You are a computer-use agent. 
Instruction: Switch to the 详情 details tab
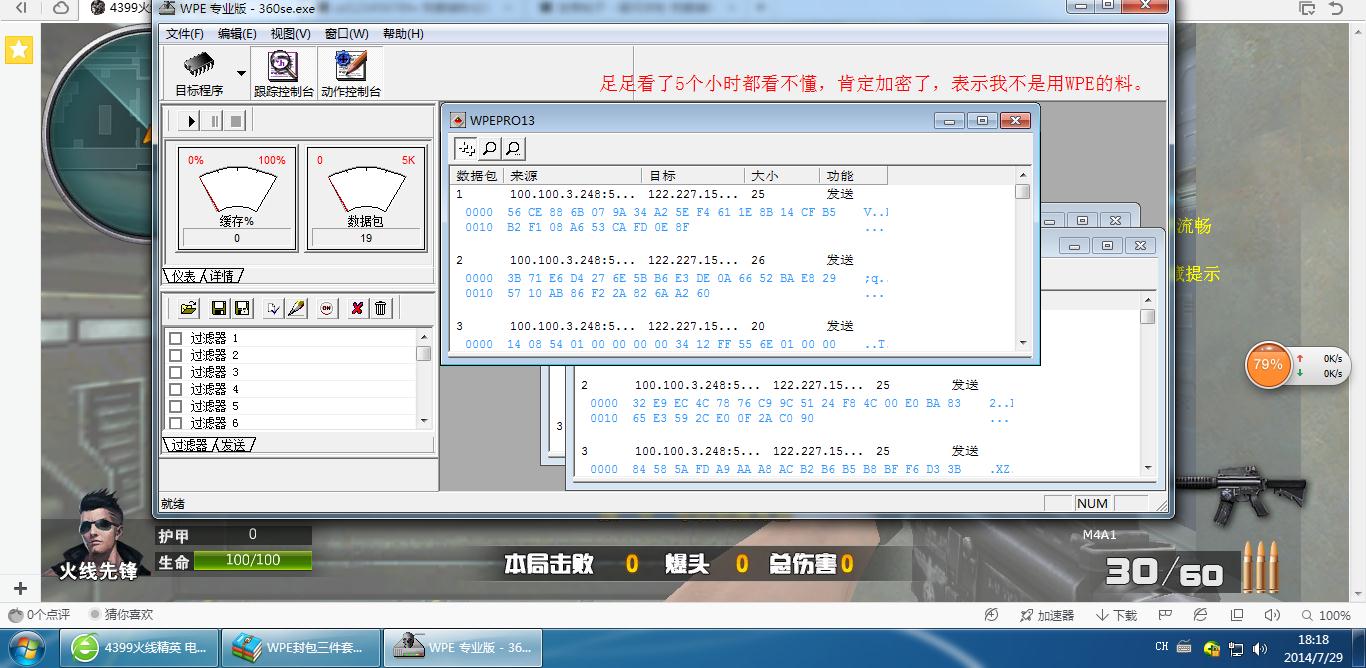[x=222, y=275]
